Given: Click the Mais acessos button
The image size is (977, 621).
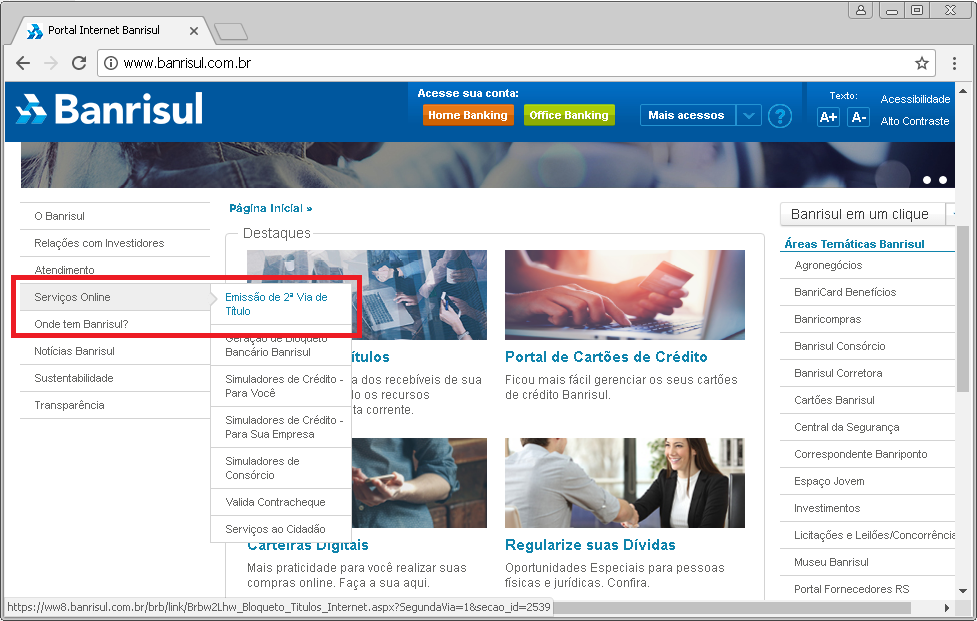Looking at the screenshot, I should [687, 115].
